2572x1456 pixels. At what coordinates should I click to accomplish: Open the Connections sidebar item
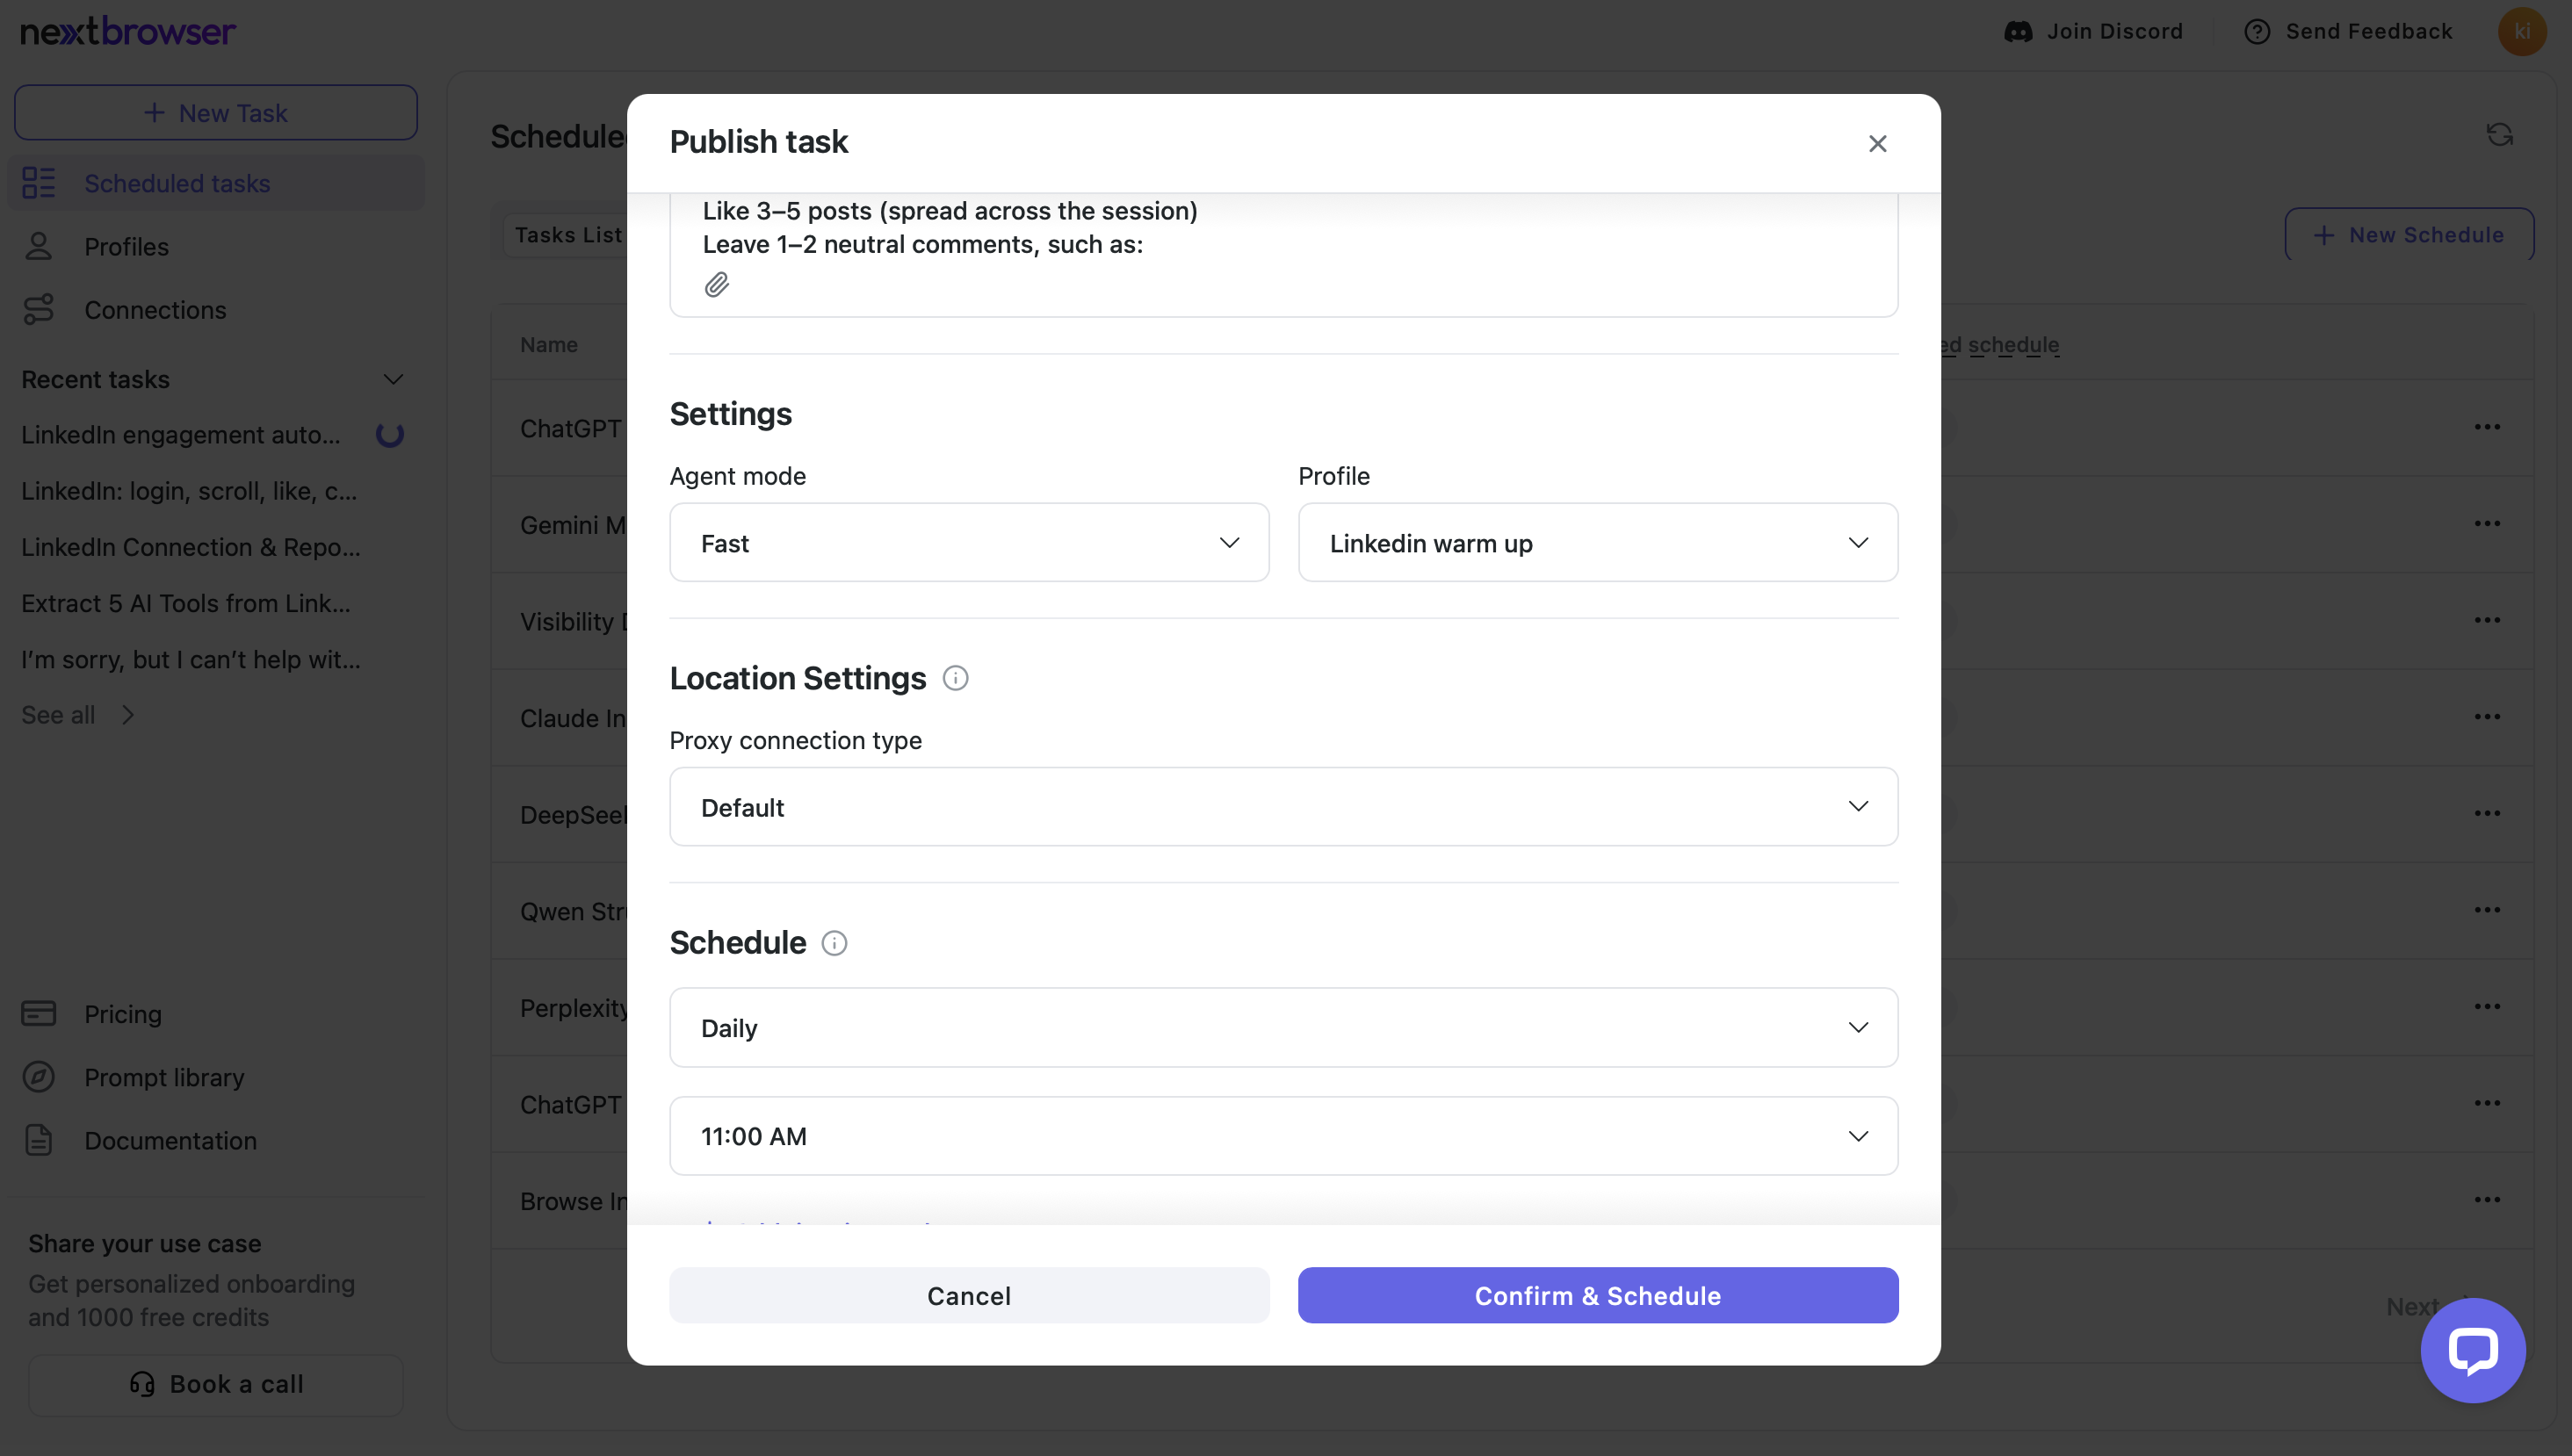pos(155,310)
